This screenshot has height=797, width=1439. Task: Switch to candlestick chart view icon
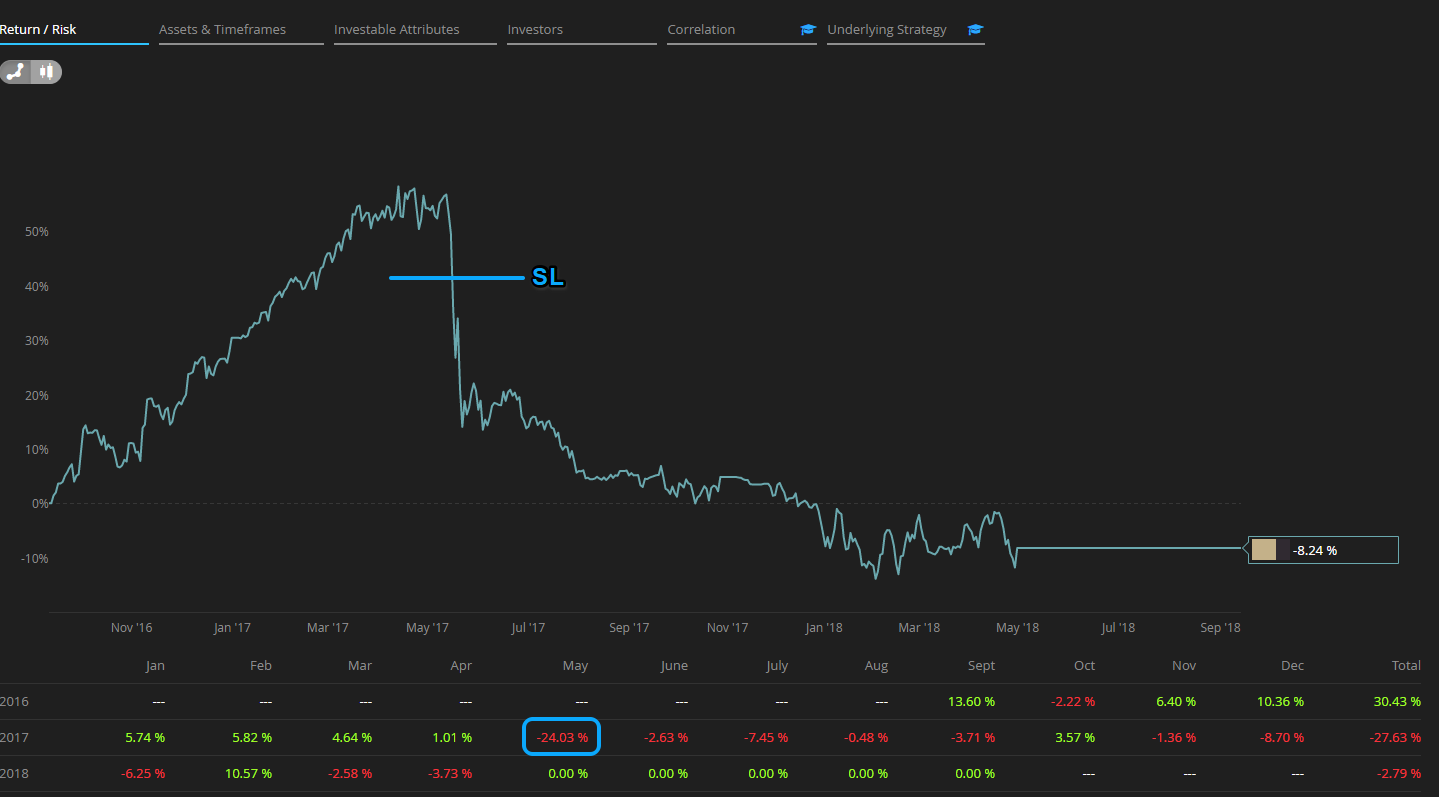(x=46, y=72)
